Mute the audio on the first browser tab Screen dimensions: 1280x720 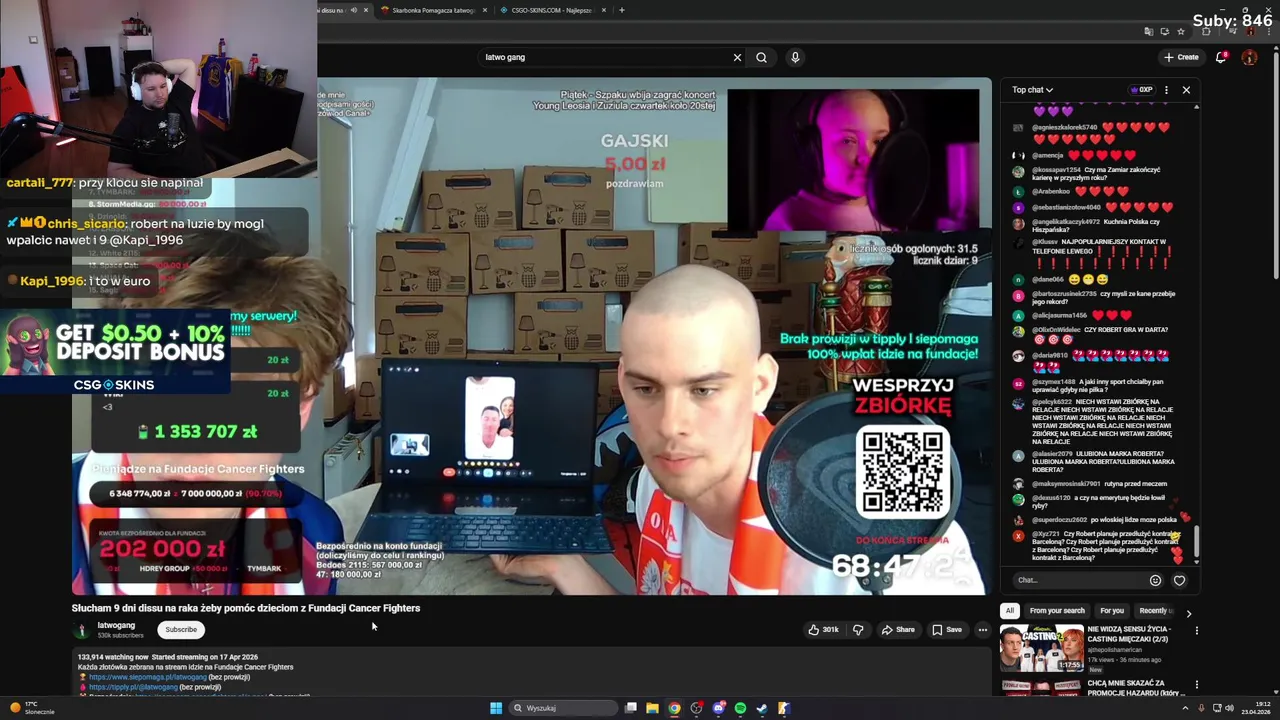pyautogui.click(x=352, y=10)
